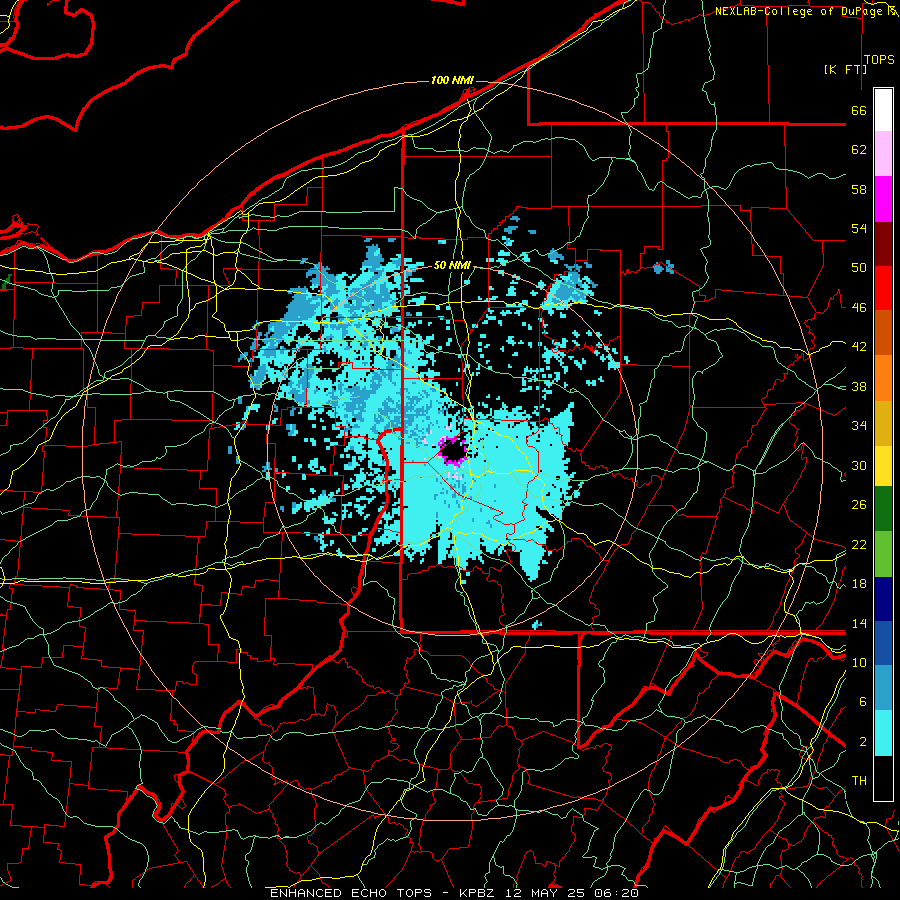Click the 'TOPS' legend heading
The width and height of the screenshot is (900, 900).
coord(879,60)
